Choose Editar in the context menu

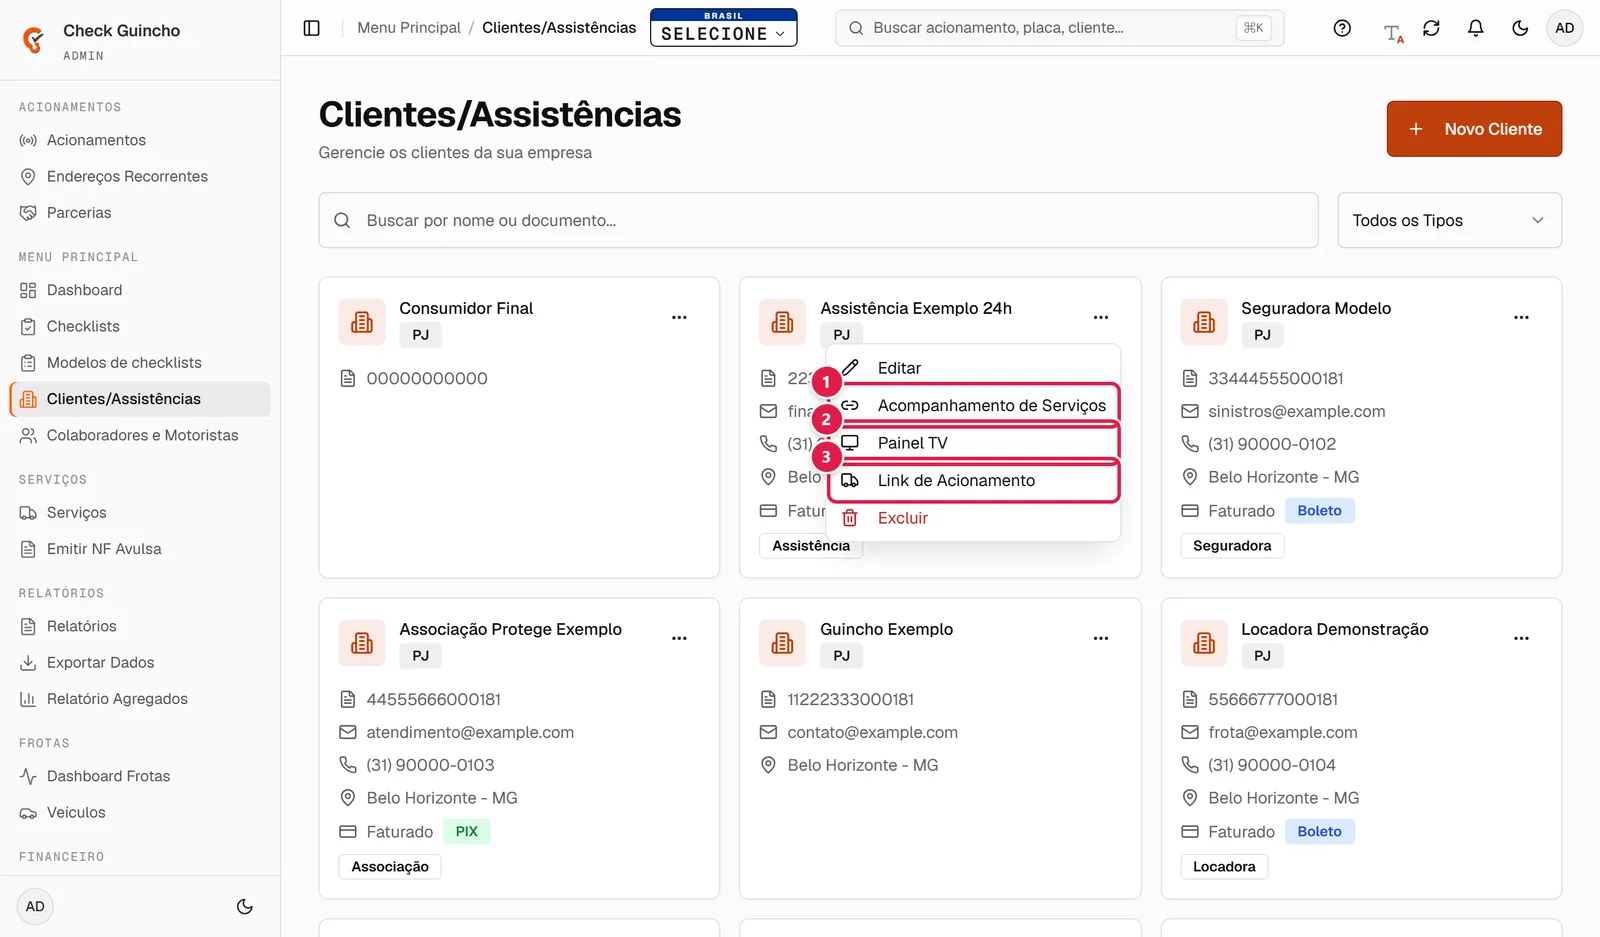pos(973,368)
